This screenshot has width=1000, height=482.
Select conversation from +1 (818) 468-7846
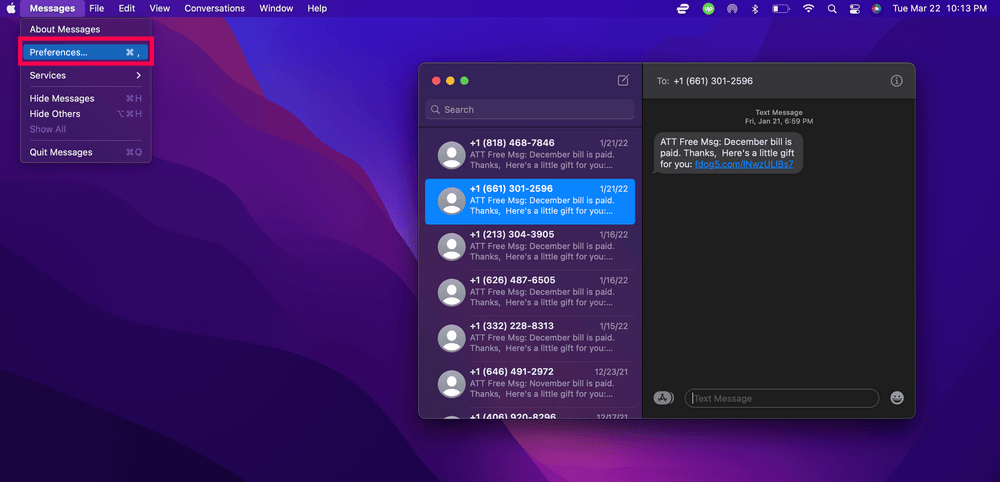tap(530, 155)
